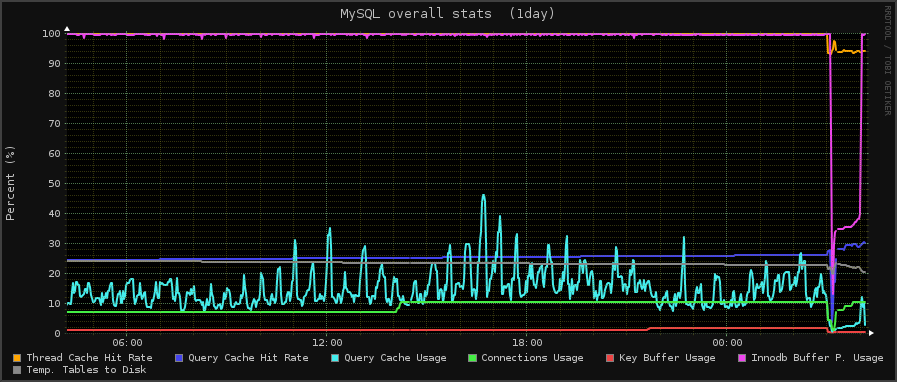Click the 60 value on the y-axis
The height and width of the screenshot is (382, 897).
coord(54,153)
